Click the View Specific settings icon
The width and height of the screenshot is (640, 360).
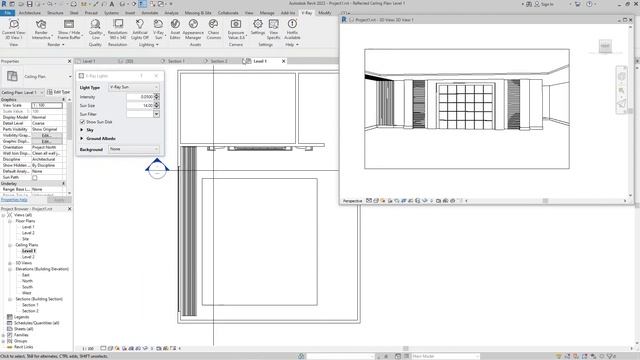tap(273, 24)
